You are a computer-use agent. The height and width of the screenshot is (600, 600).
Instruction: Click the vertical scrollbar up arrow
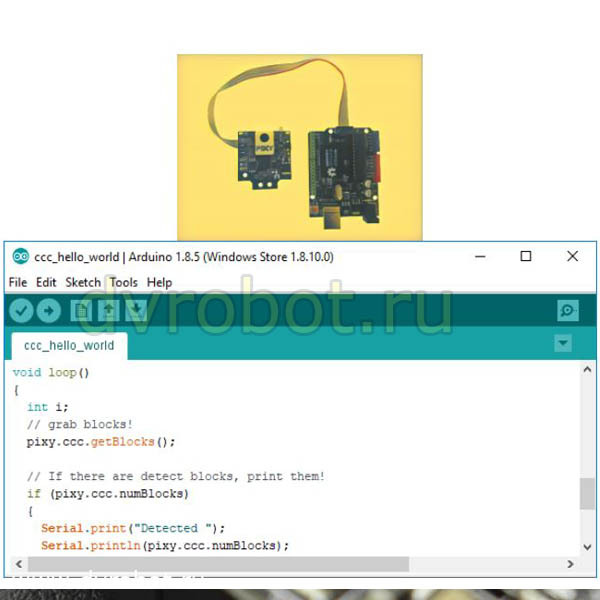[587, 370]
